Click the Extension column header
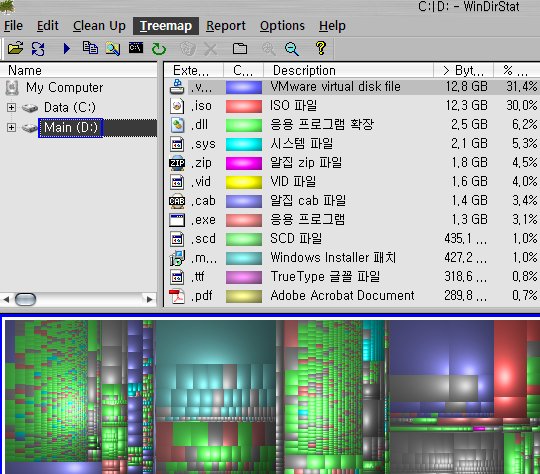 click(x=194, y=70)
